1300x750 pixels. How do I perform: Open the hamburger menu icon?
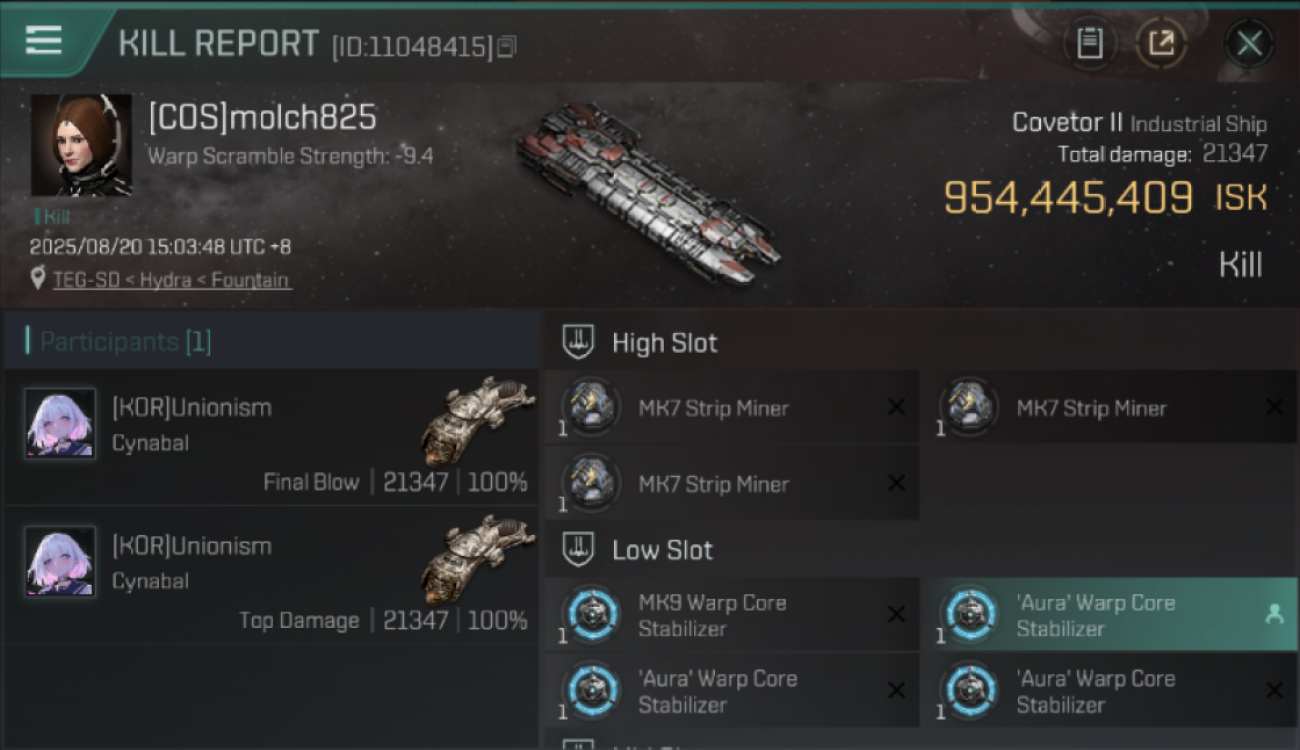pos(43,40)
